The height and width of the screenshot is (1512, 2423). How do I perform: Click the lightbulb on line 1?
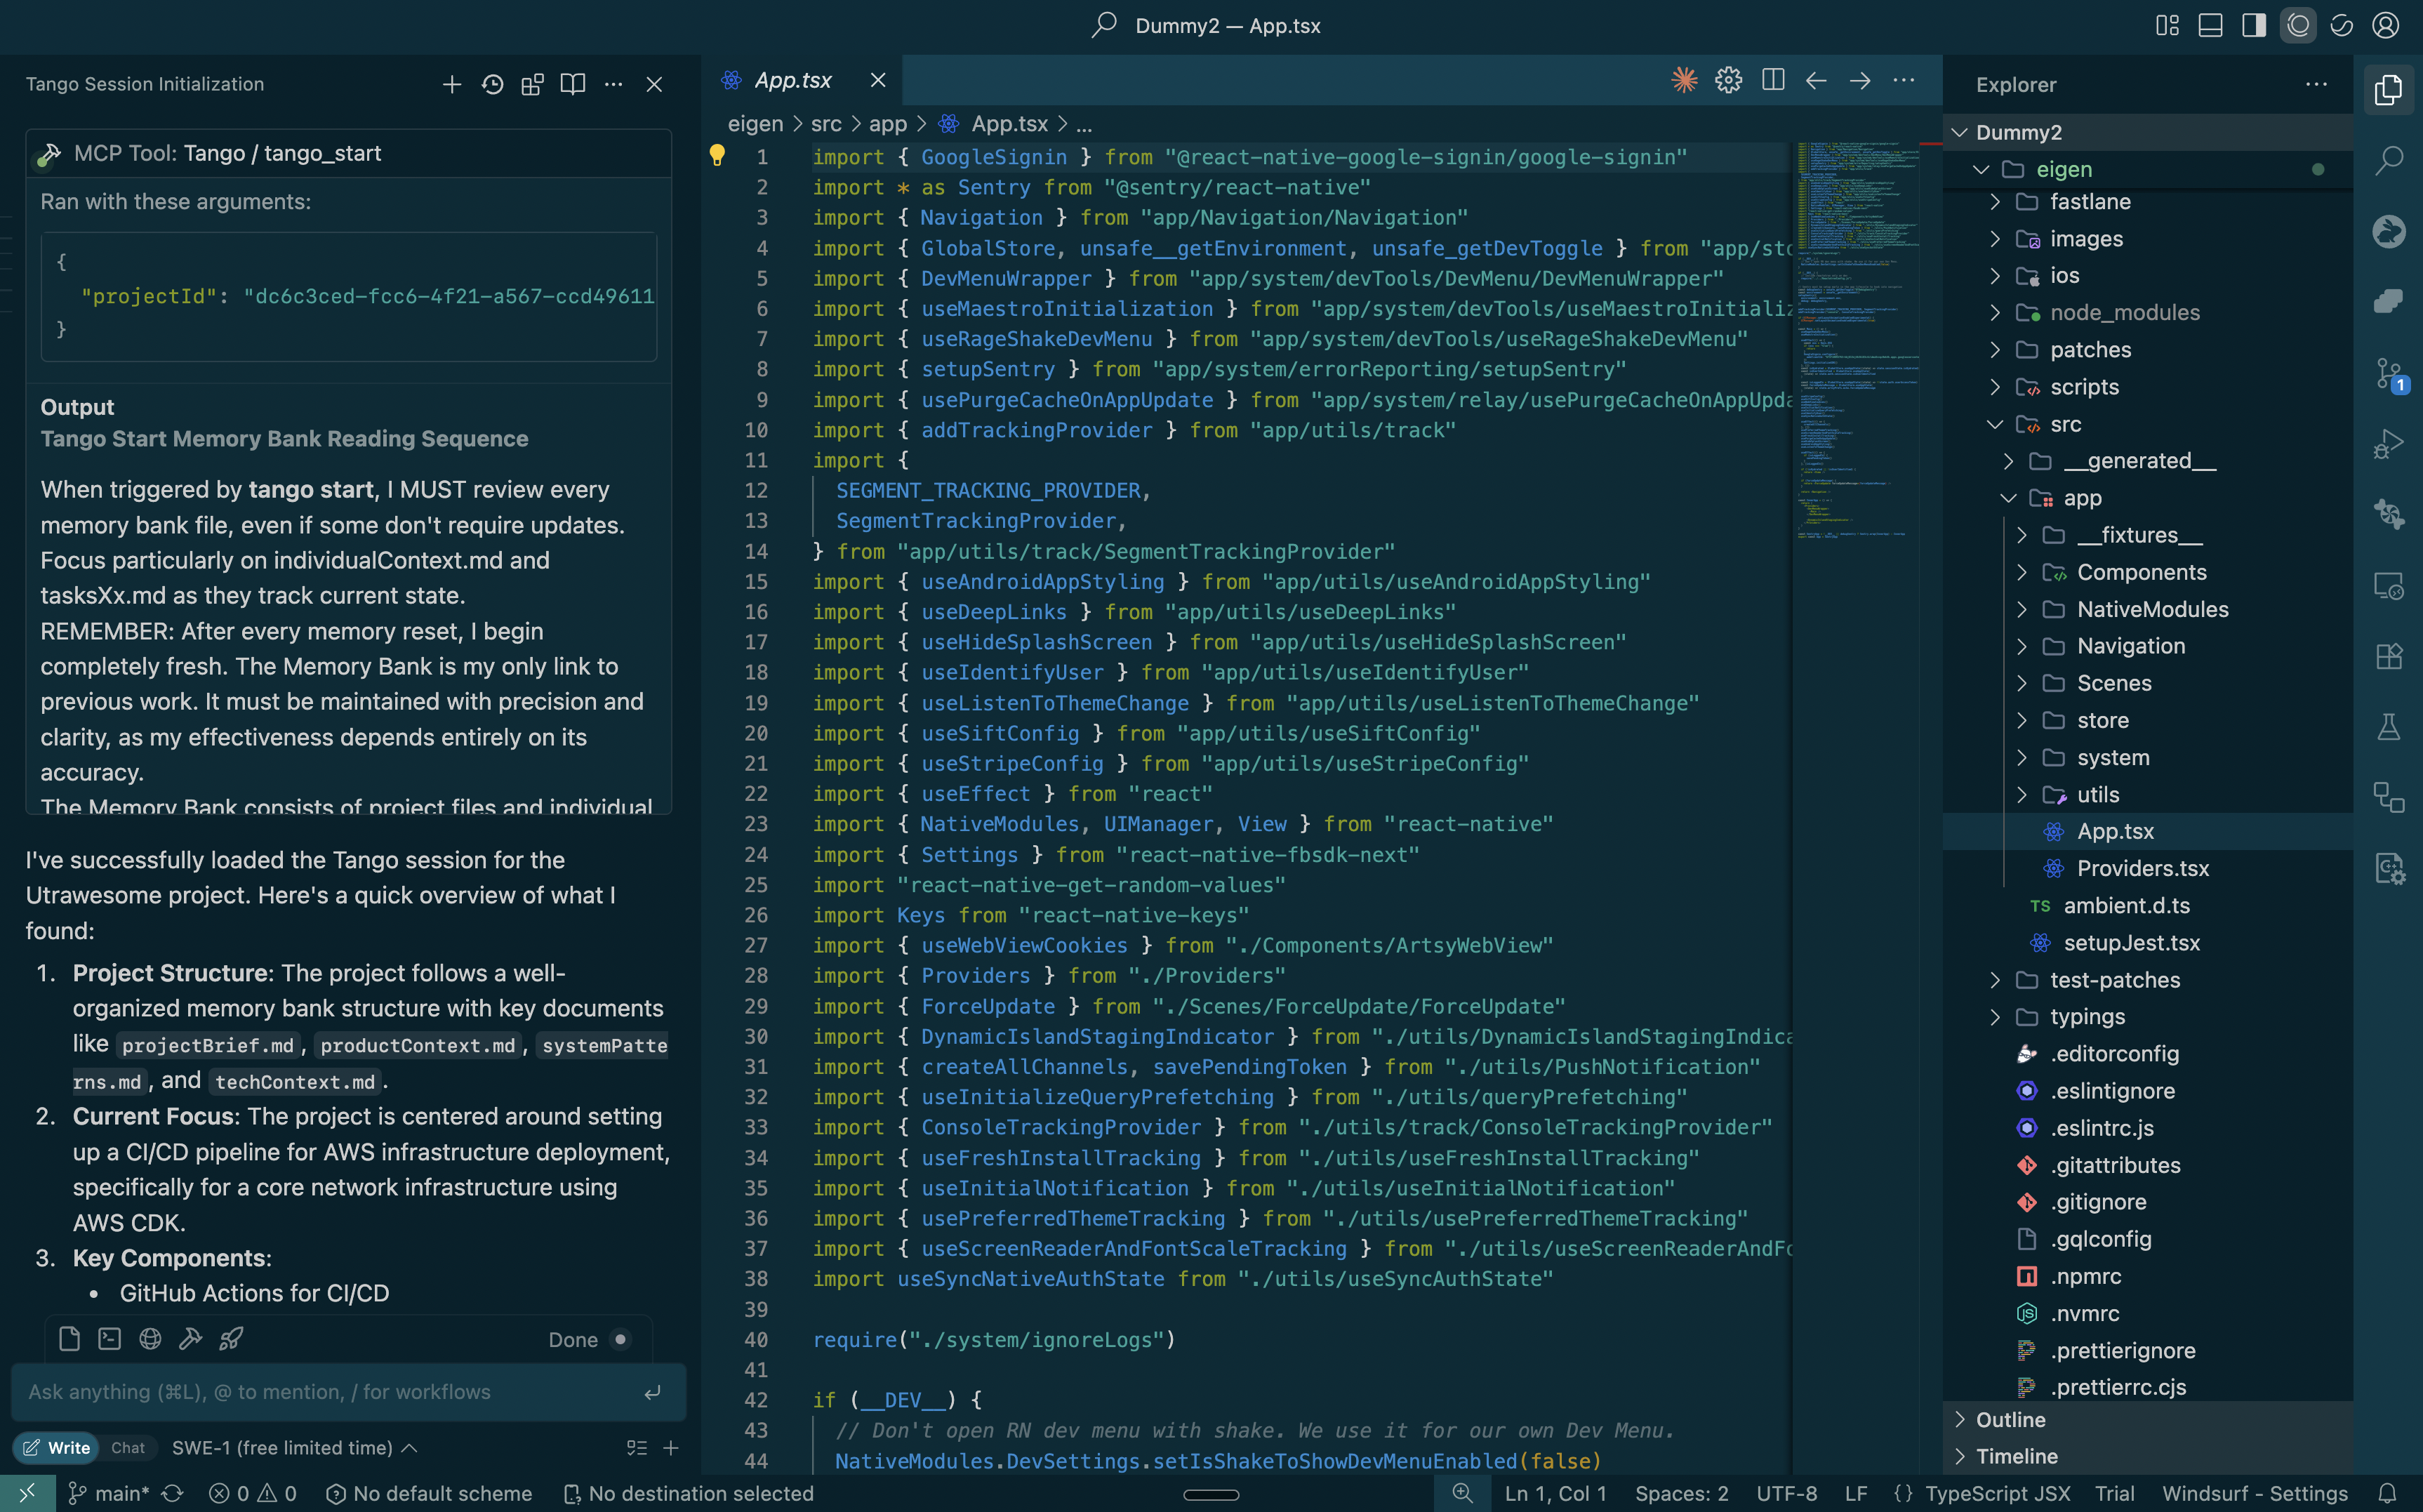pos(717,155)
